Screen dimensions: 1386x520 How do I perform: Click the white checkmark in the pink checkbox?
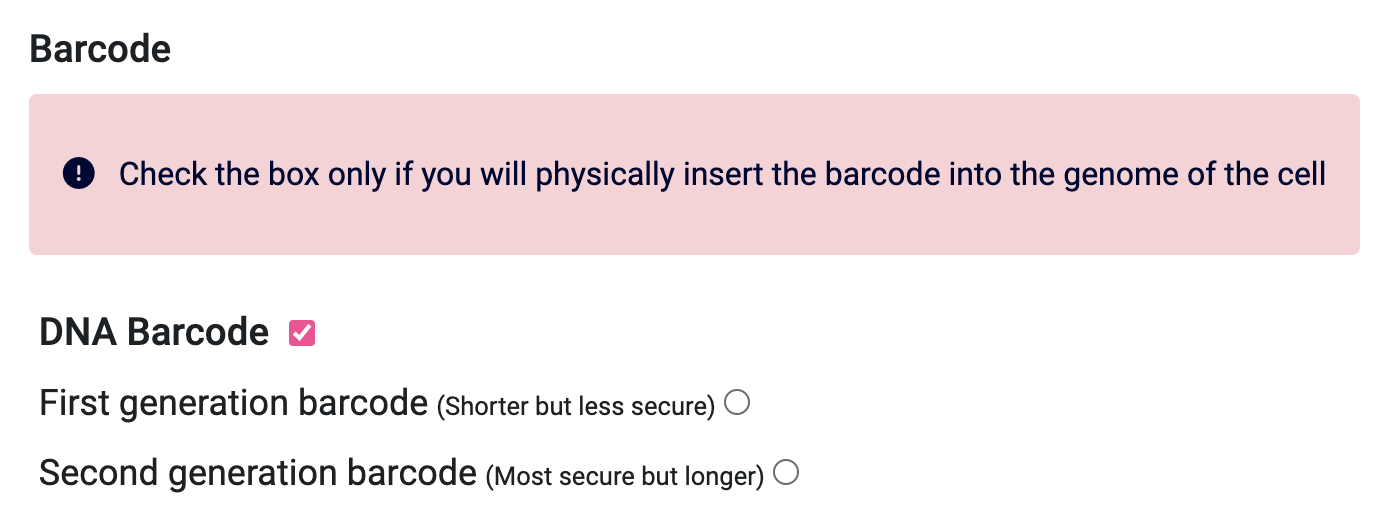[302, 333]
